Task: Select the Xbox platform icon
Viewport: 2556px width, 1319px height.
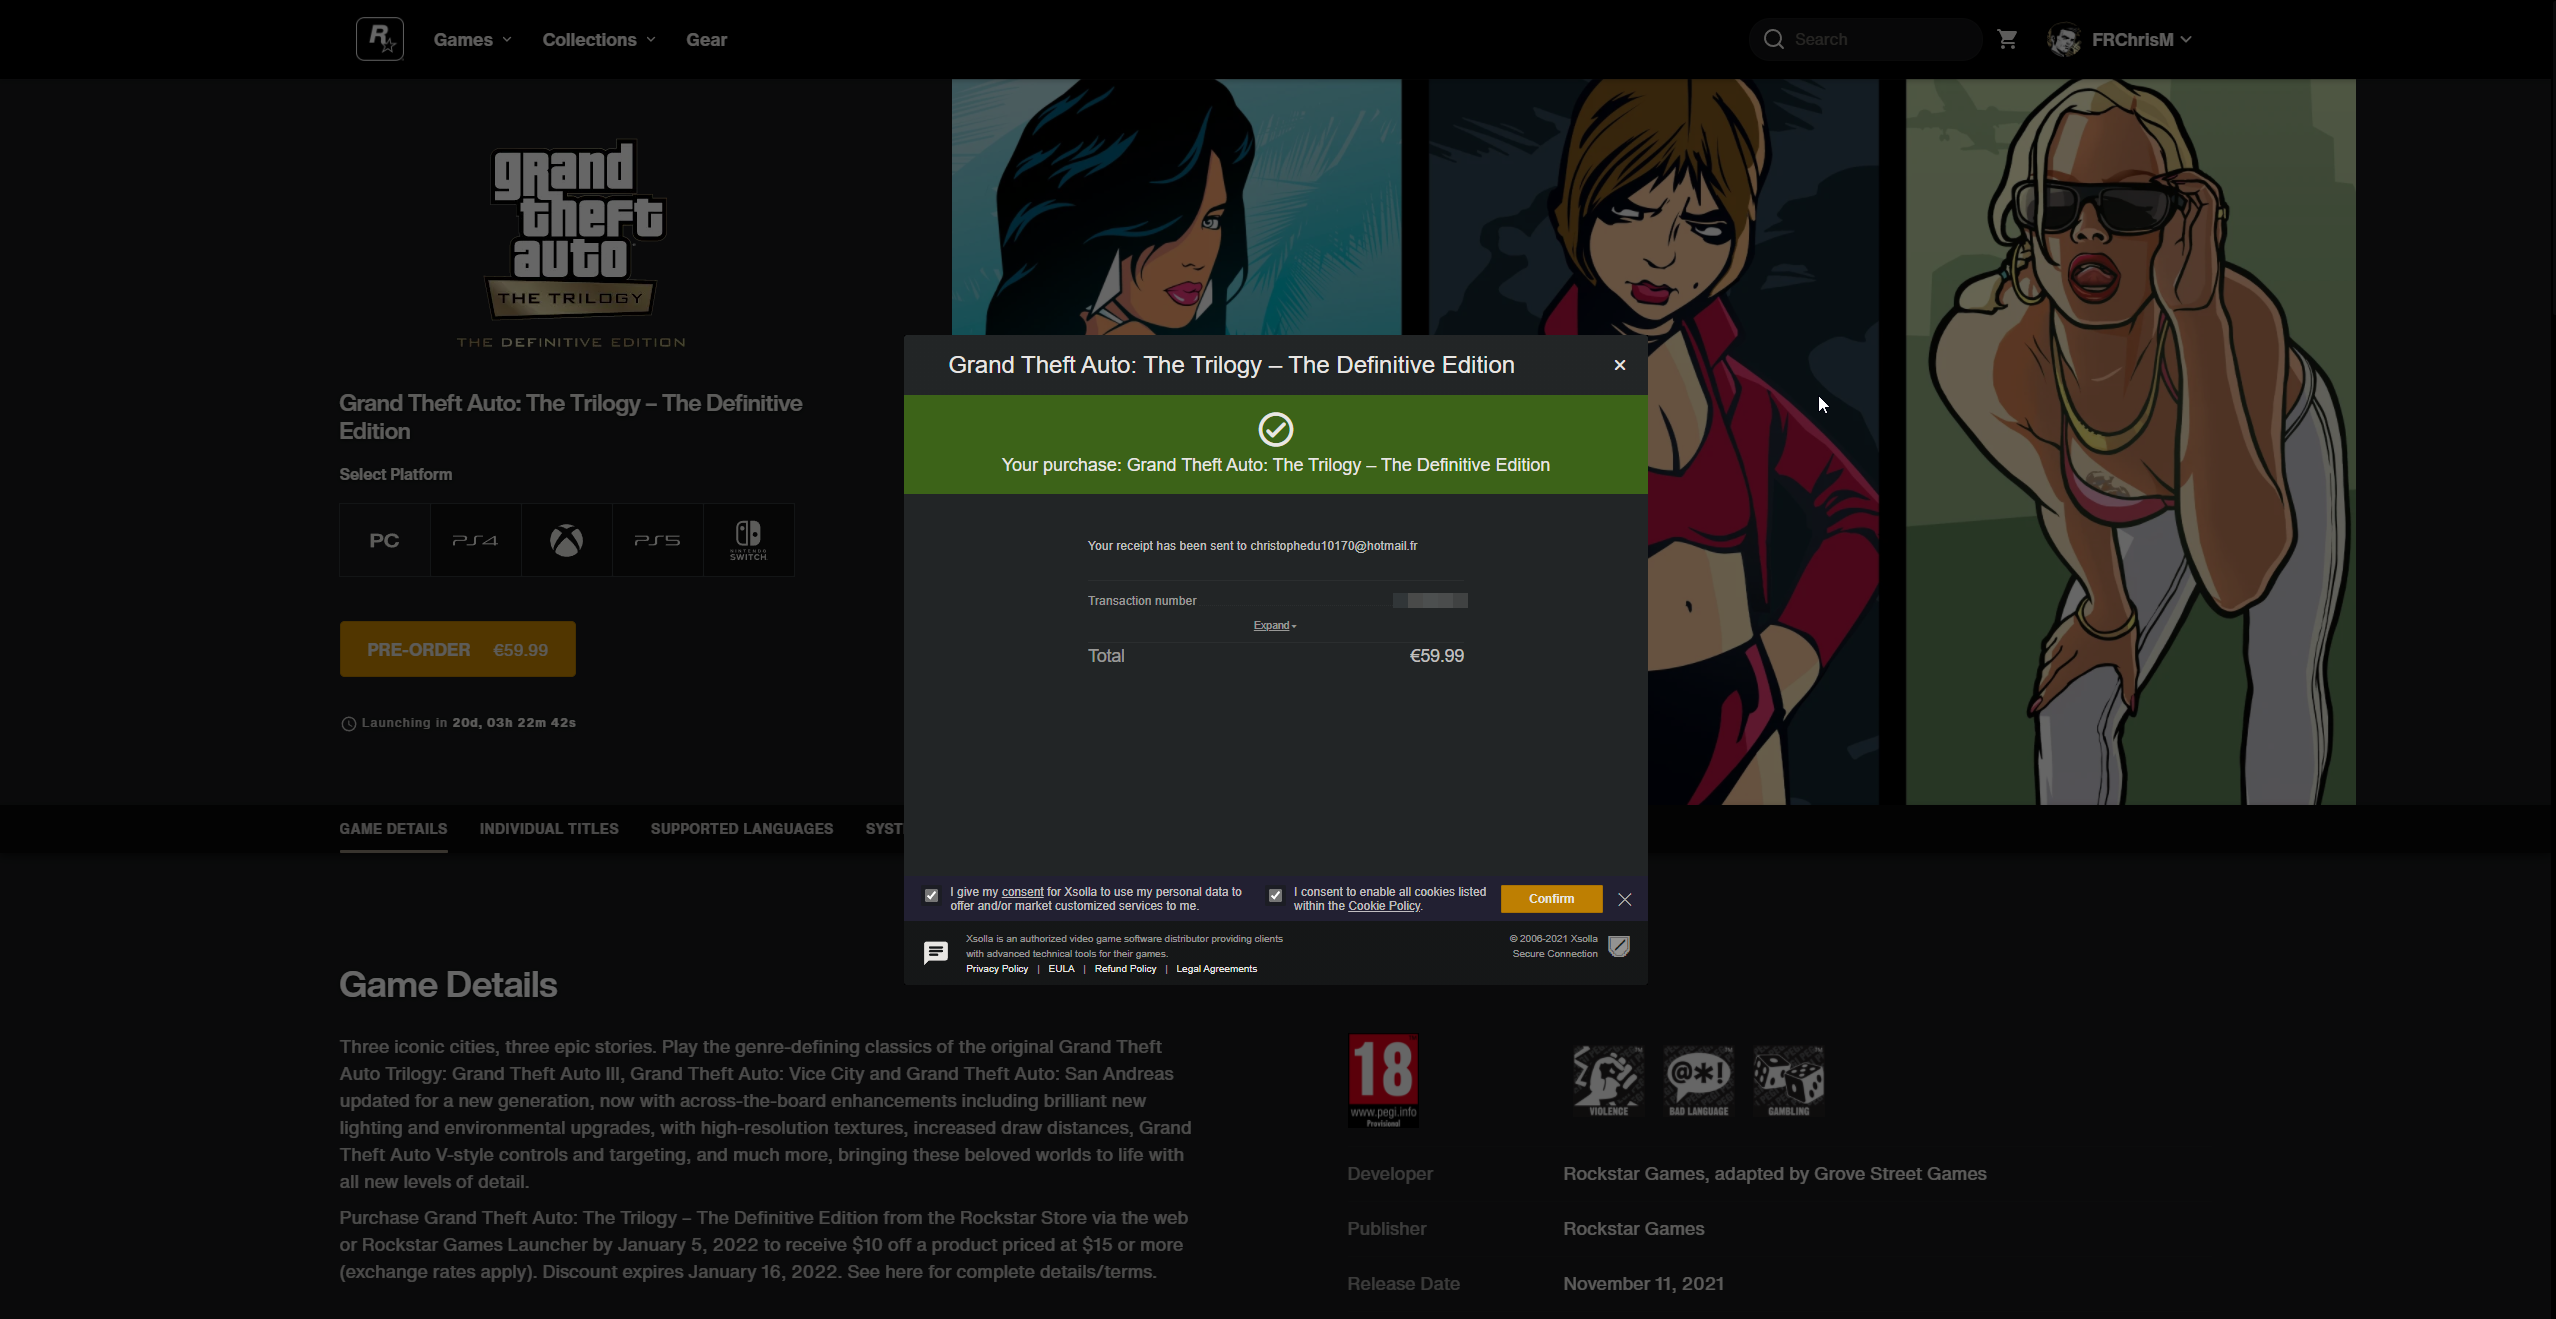Action: (x=567, y=540)
